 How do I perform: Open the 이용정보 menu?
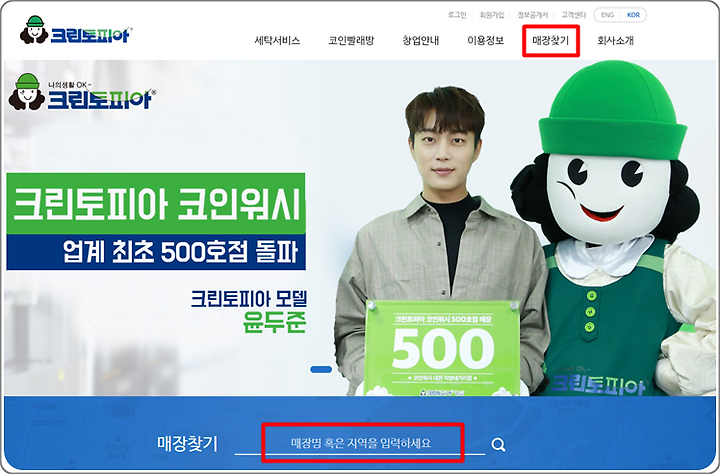point(485,40)
